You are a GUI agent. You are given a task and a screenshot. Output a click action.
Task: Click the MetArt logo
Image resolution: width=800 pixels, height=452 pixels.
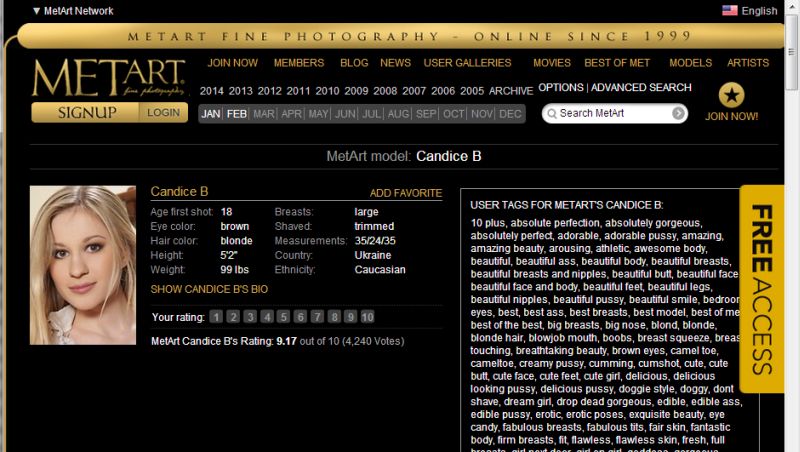click(109, 78)
